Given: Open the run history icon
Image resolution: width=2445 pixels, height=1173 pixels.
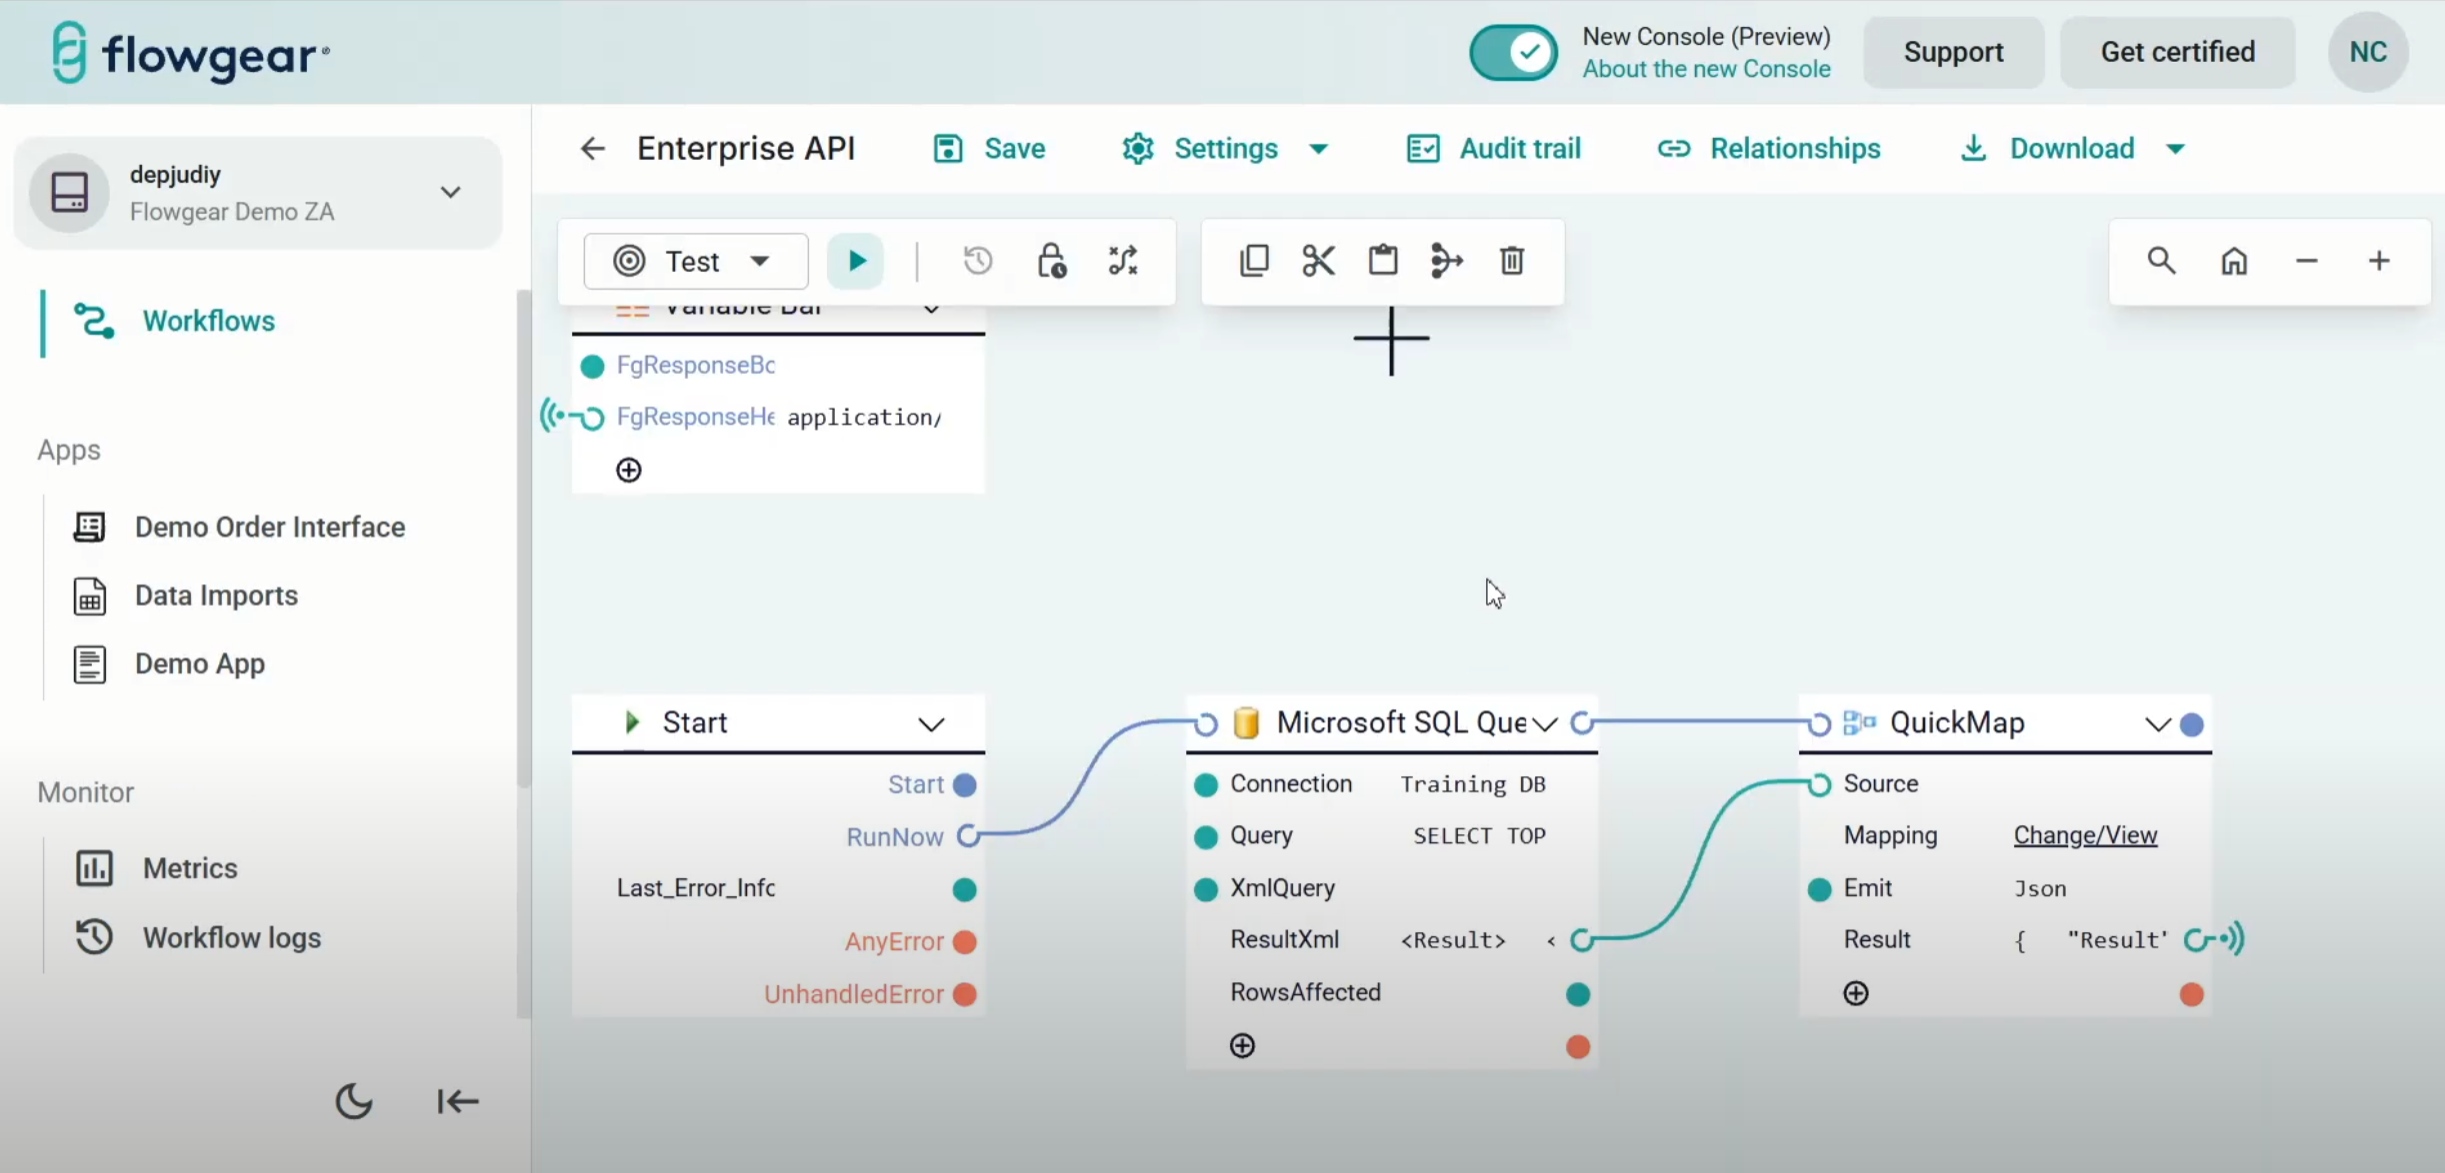Looking at the screenshot, I should [x=977, y=261].
